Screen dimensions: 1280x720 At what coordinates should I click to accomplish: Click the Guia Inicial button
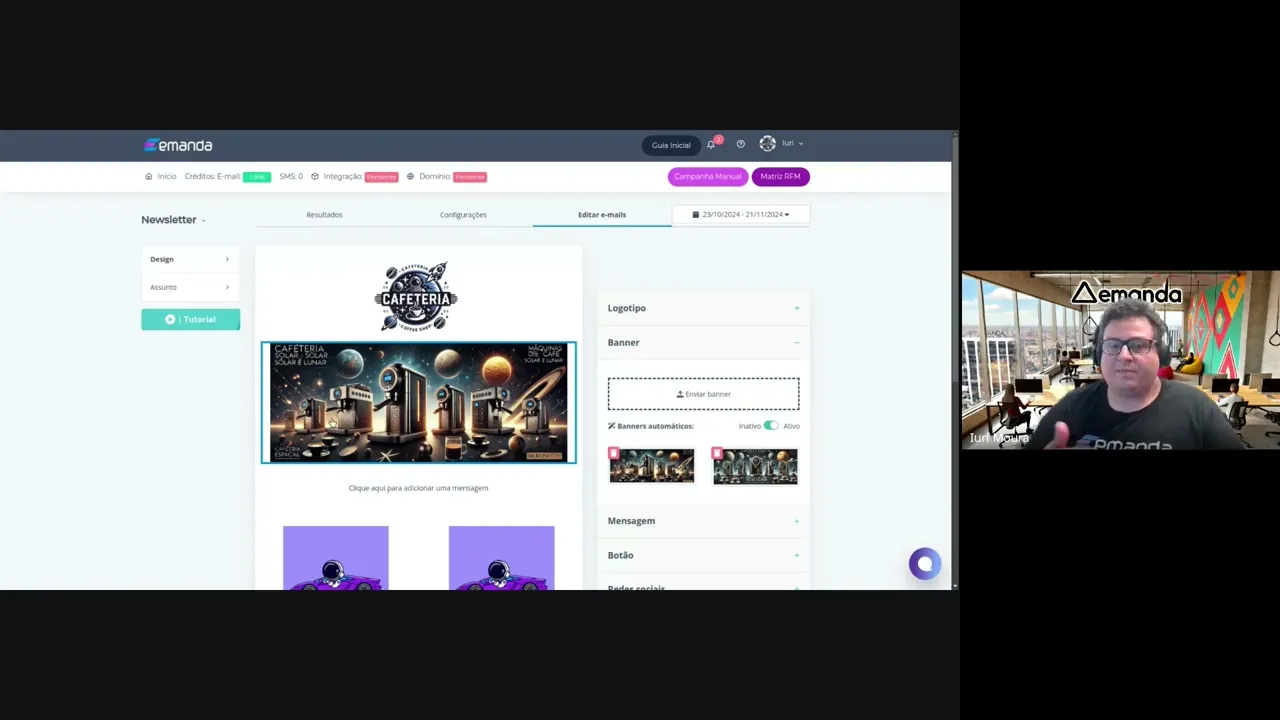tap(671, 145)
